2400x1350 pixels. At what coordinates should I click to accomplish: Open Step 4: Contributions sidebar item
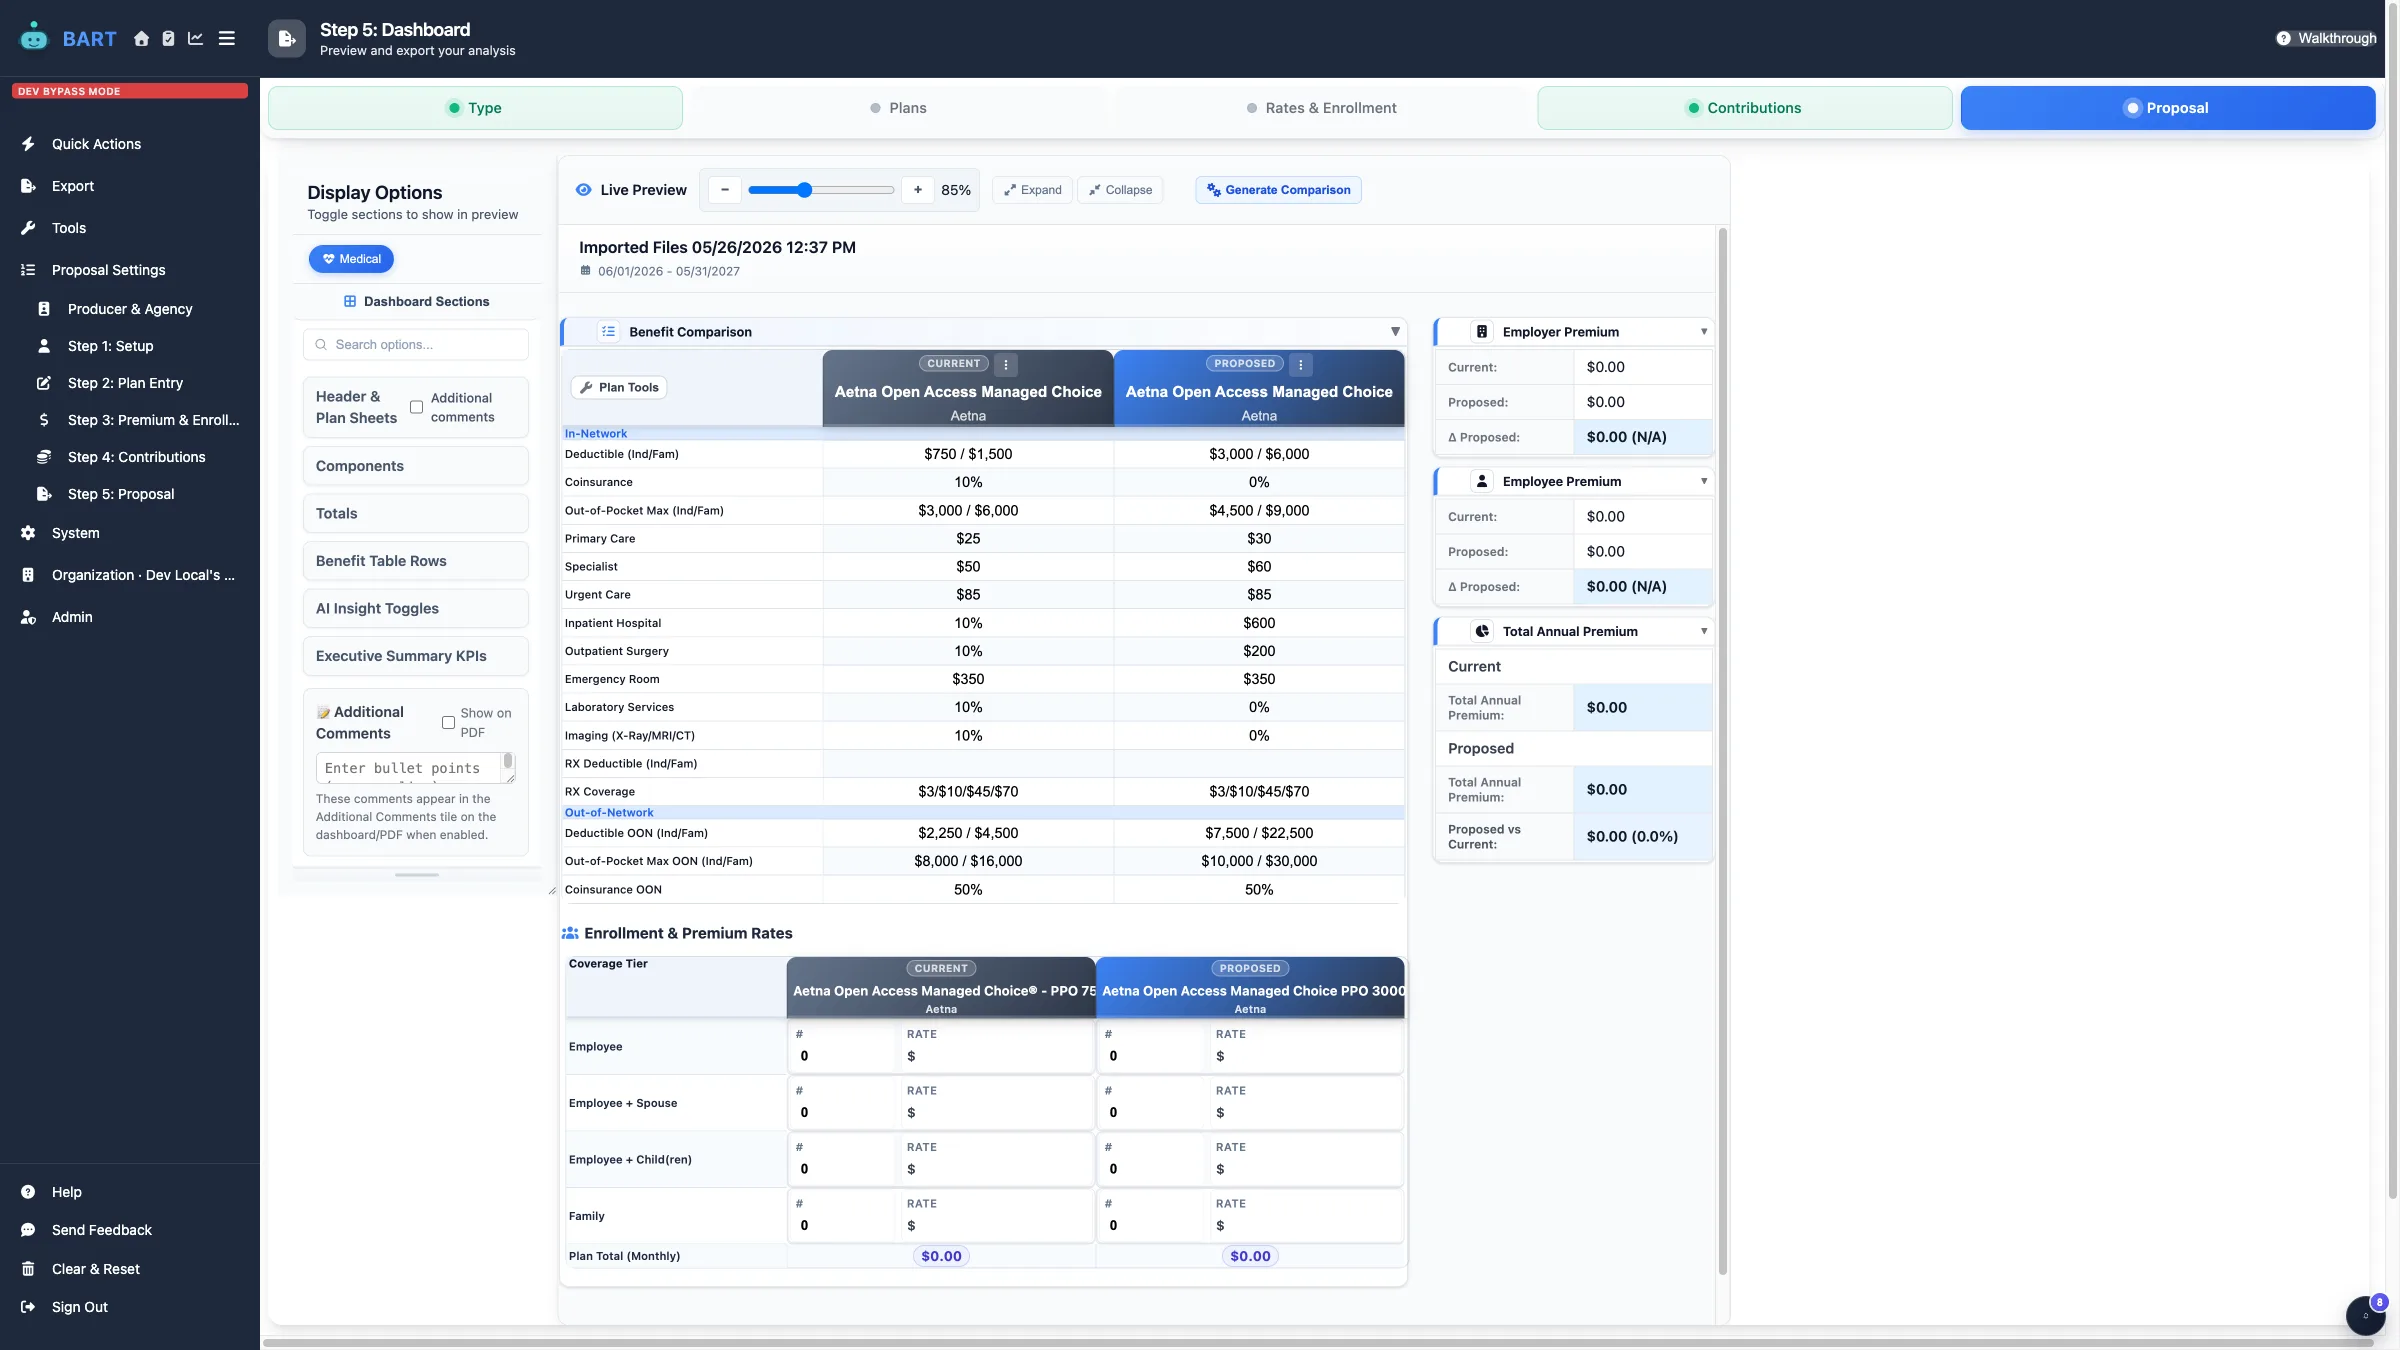pos(138,457)
